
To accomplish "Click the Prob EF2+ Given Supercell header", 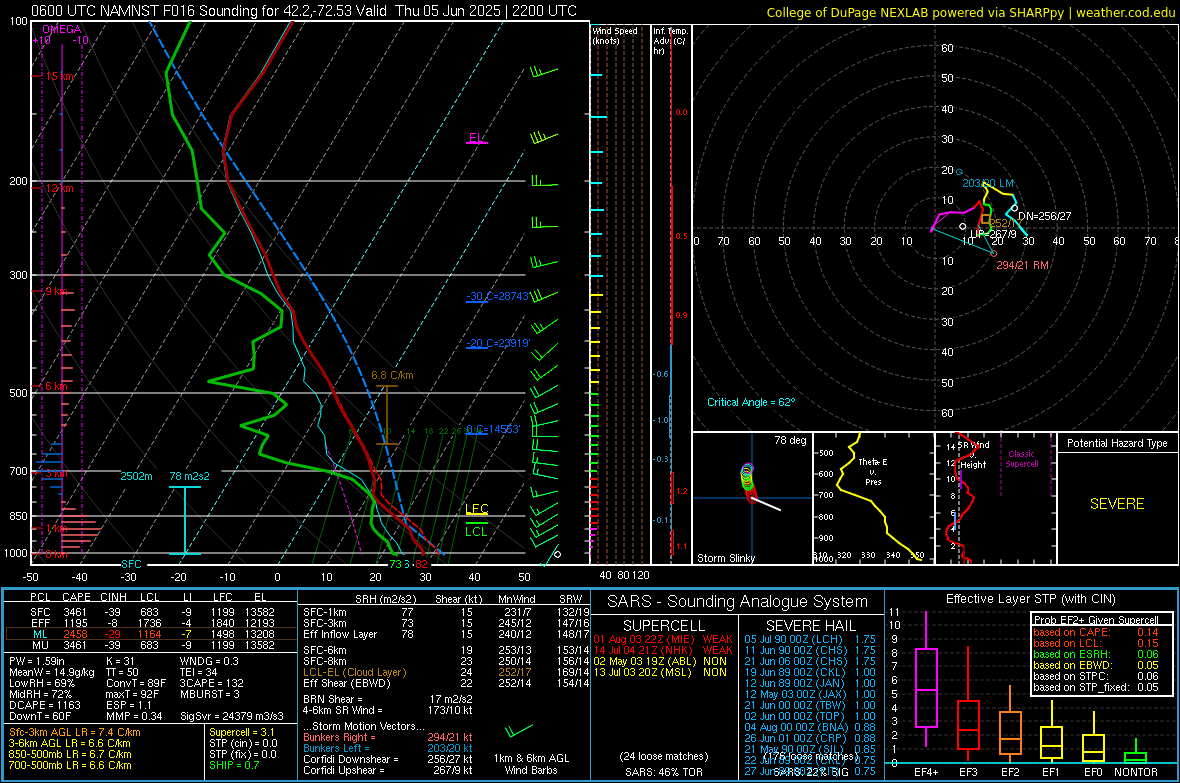I will click(1096, 620).
